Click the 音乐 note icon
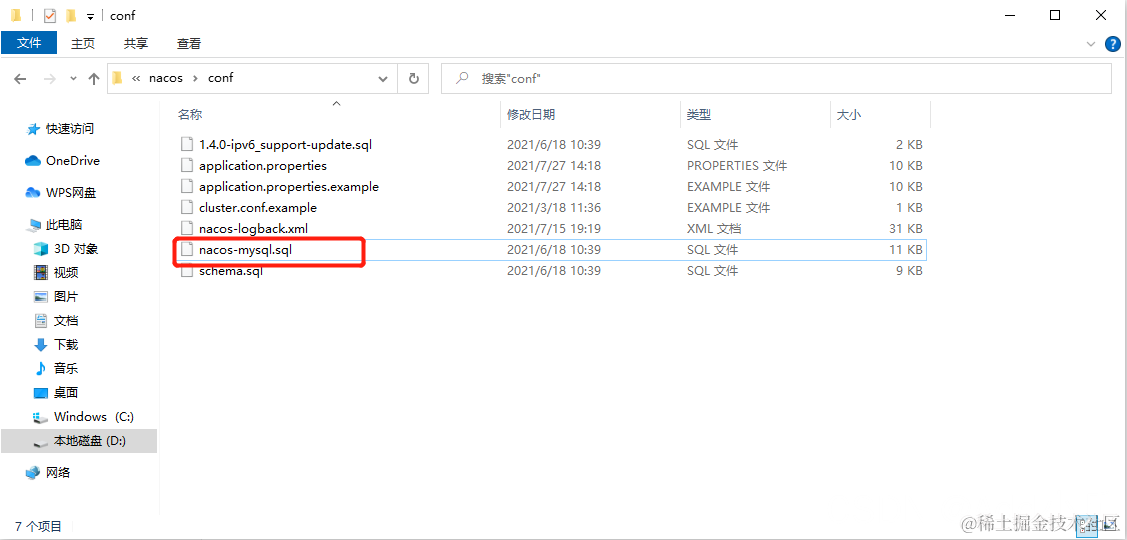1127x540 pixels. click(41, 369)
